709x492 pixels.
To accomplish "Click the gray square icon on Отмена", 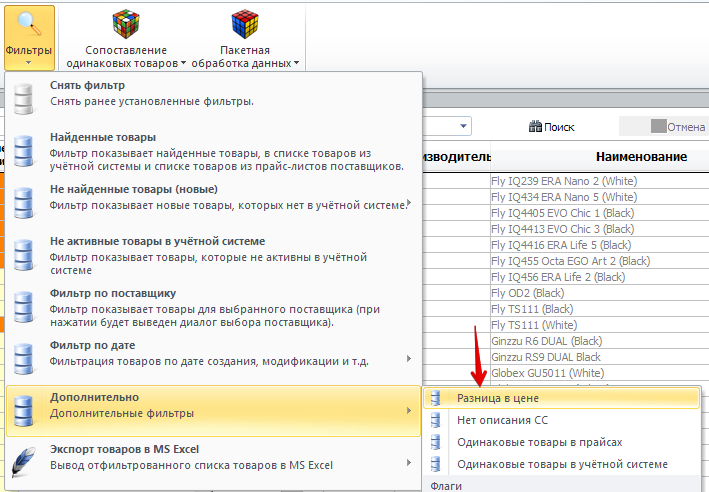I will [658, 126].
